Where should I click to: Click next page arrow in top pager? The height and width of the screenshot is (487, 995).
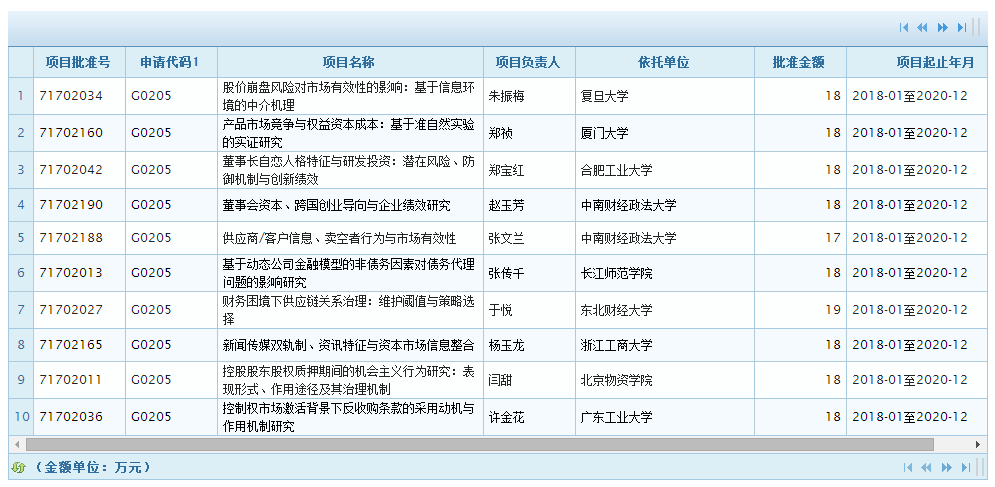(x=943, y=28)
